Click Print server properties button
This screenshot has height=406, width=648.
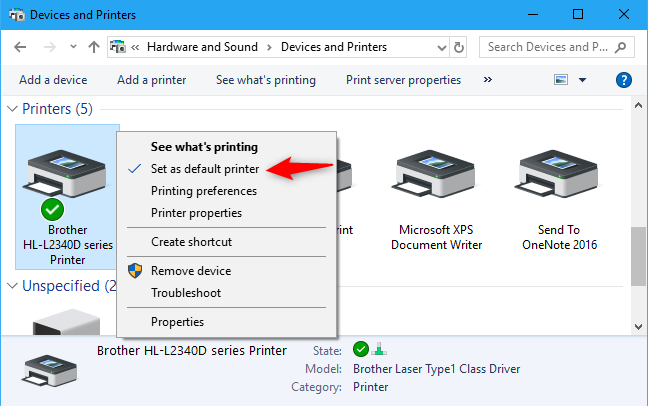click(403, 80)
